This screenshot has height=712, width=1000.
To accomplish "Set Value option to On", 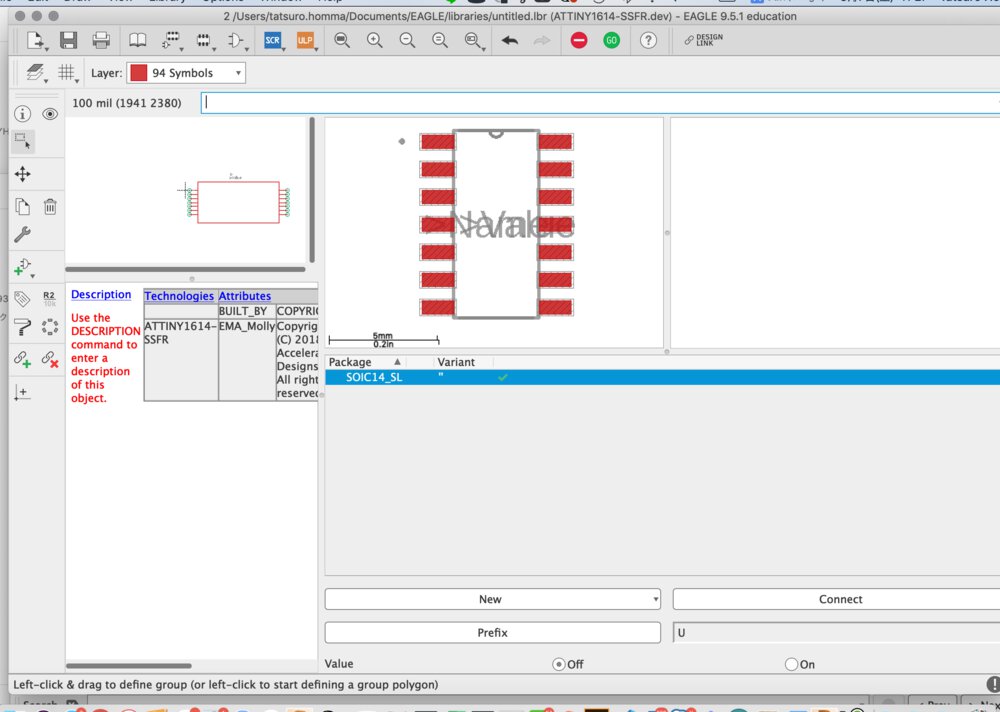I will (792, 664).
